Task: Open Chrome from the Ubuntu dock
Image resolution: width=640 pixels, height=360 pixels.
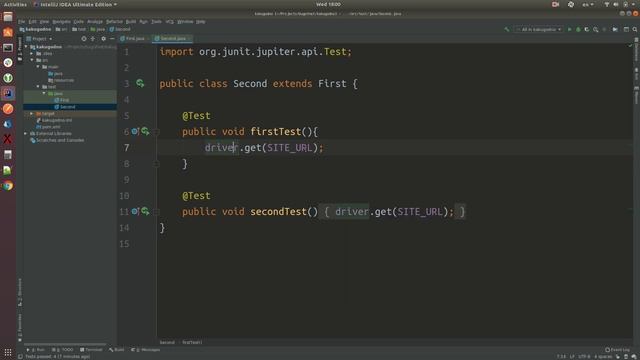Action: coord(8,186)
